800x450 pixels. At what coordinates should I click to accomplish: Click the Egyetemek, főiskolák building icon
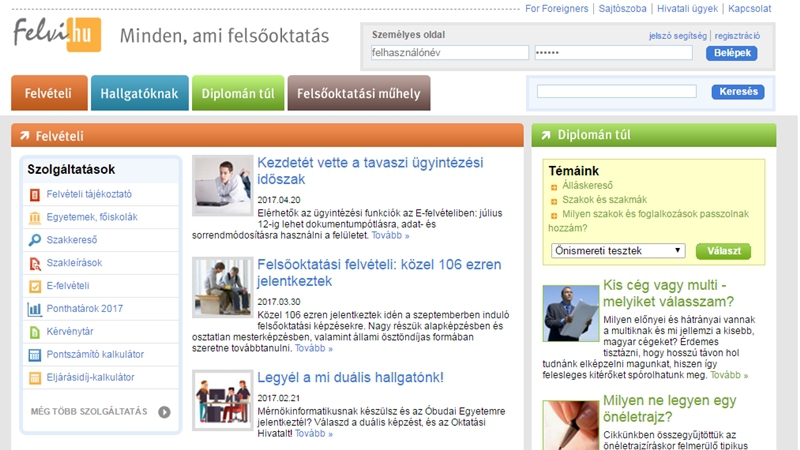click(x=35, y=218)
